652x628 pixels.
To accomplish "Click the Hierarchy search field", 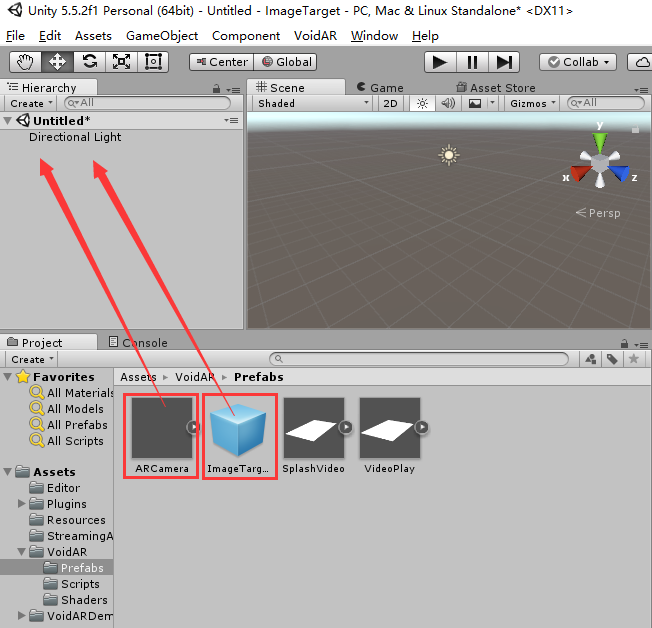I will [x=147, y=103].
